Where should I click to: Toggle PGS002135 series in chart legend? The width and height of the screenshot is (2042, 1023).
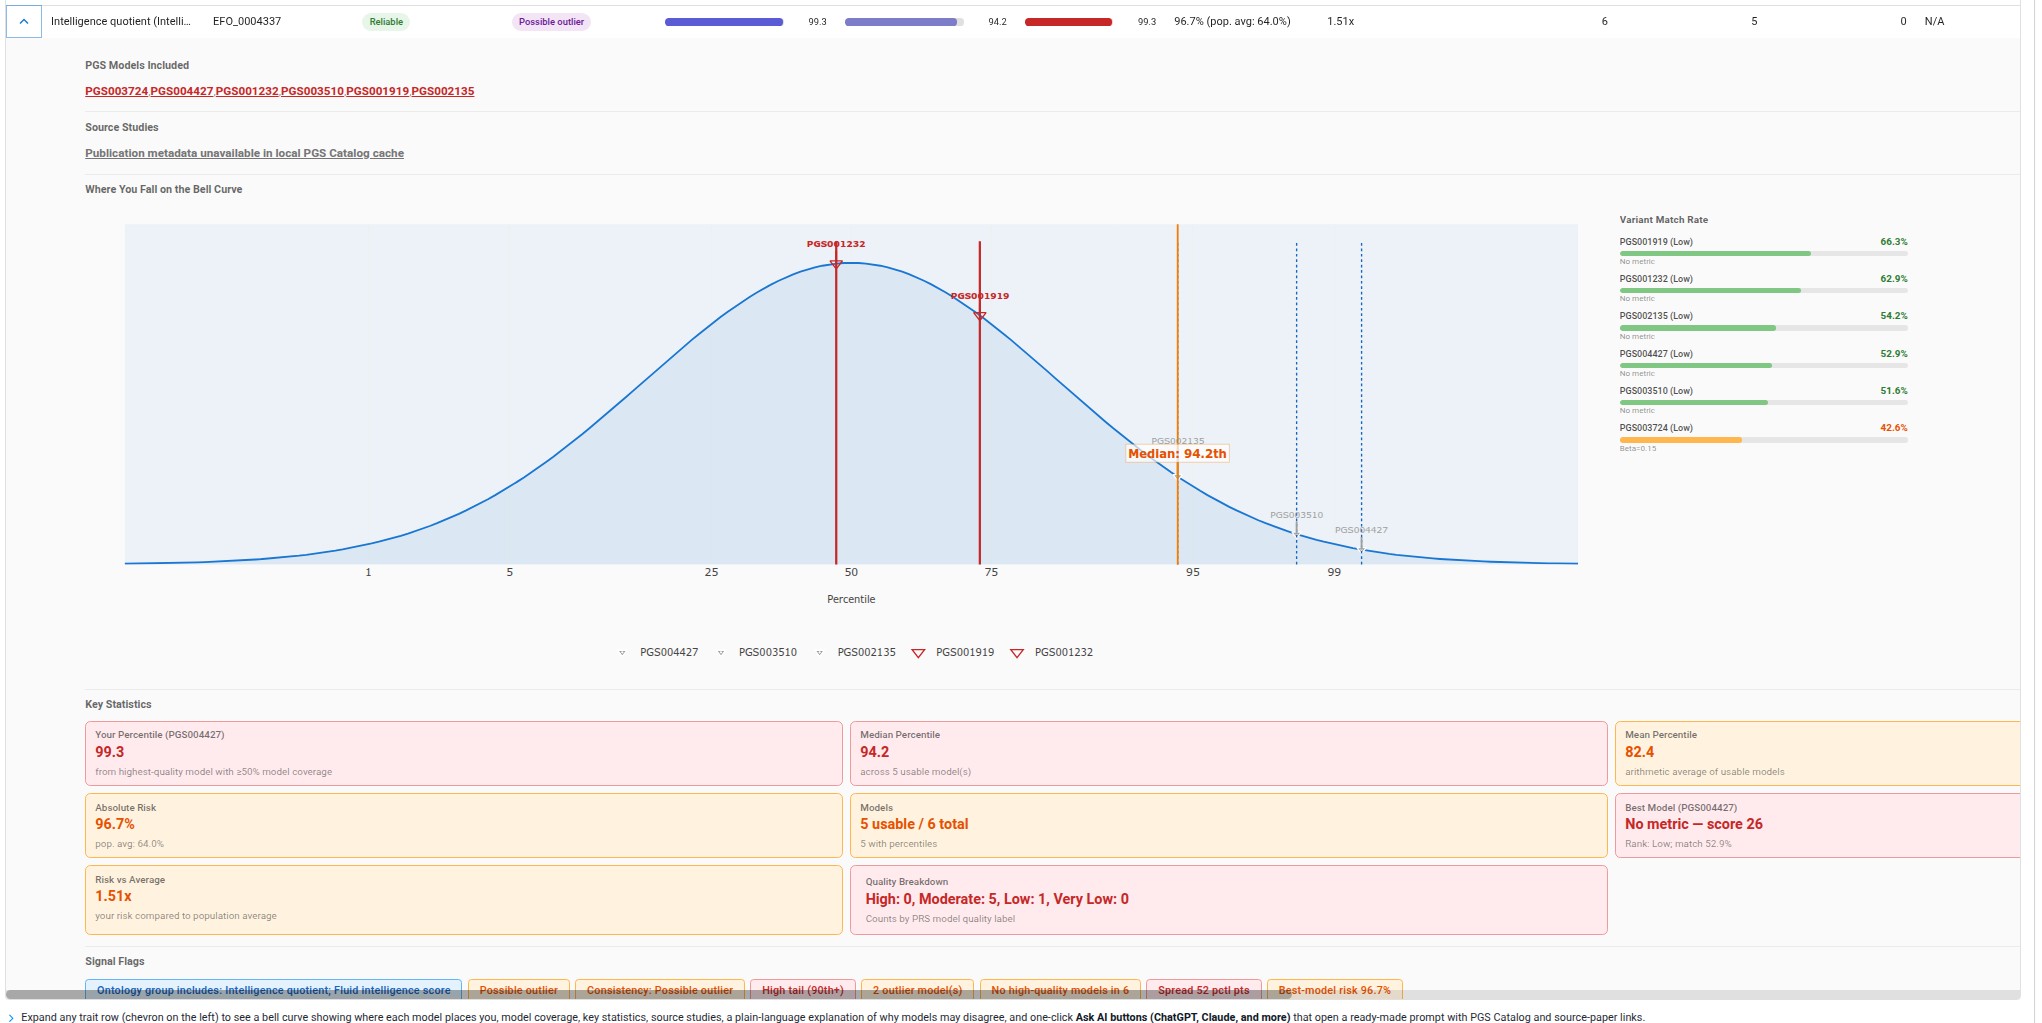click(857, 652)
